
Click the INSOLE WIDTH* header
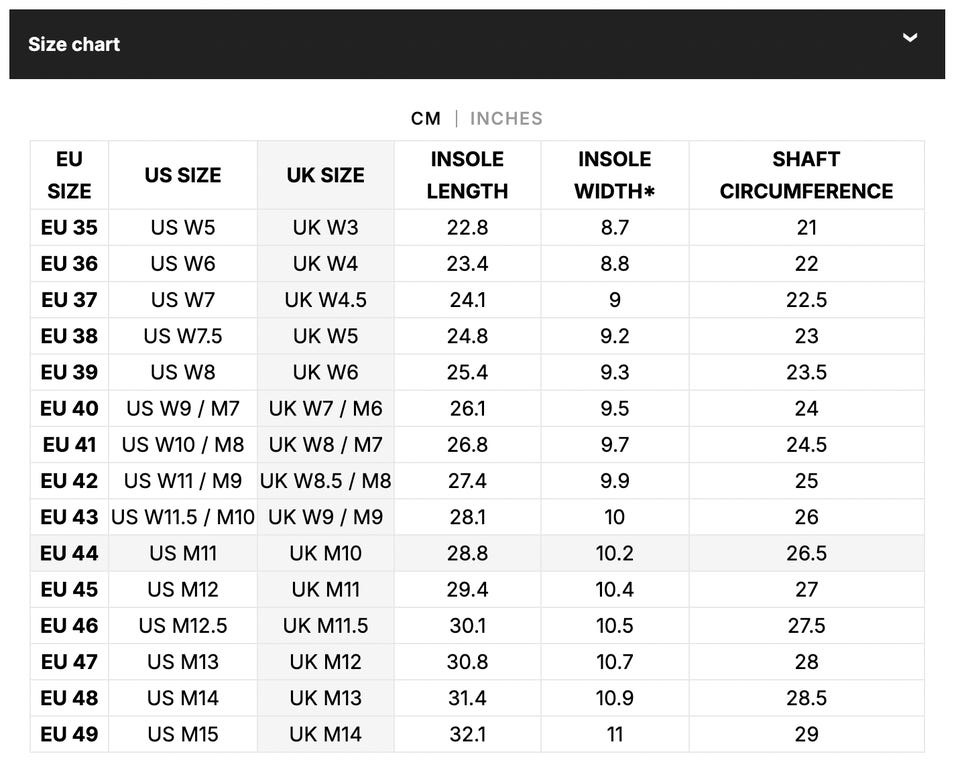(x=614, y=175)
